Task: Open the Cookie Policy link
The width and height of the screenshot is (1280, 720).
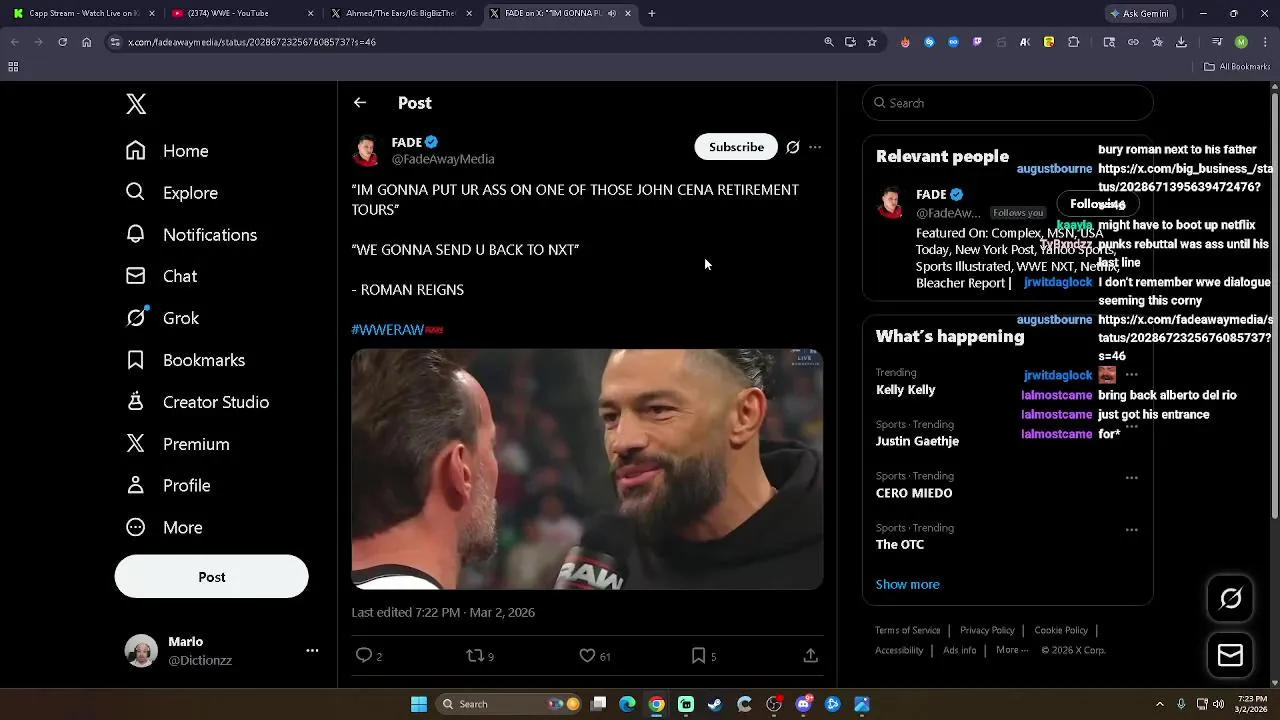Action: [x=1061, y=631]
